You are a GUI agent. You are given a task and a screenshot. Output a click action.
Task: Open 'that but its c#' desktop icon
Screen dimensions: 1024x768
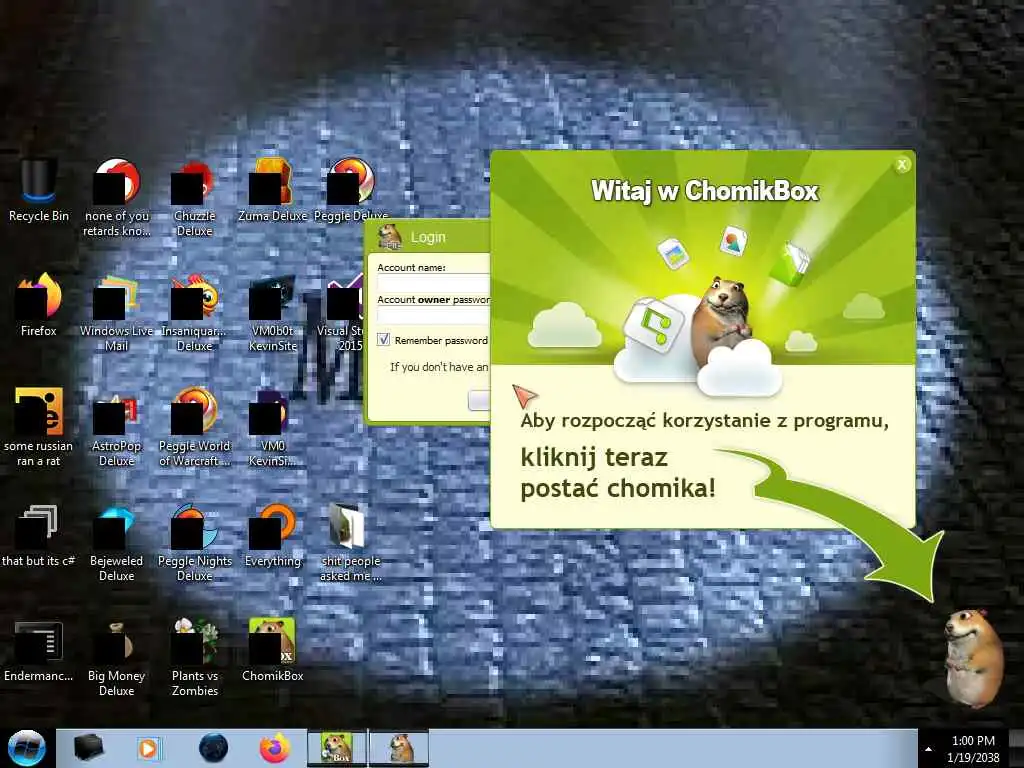point(39,536)
